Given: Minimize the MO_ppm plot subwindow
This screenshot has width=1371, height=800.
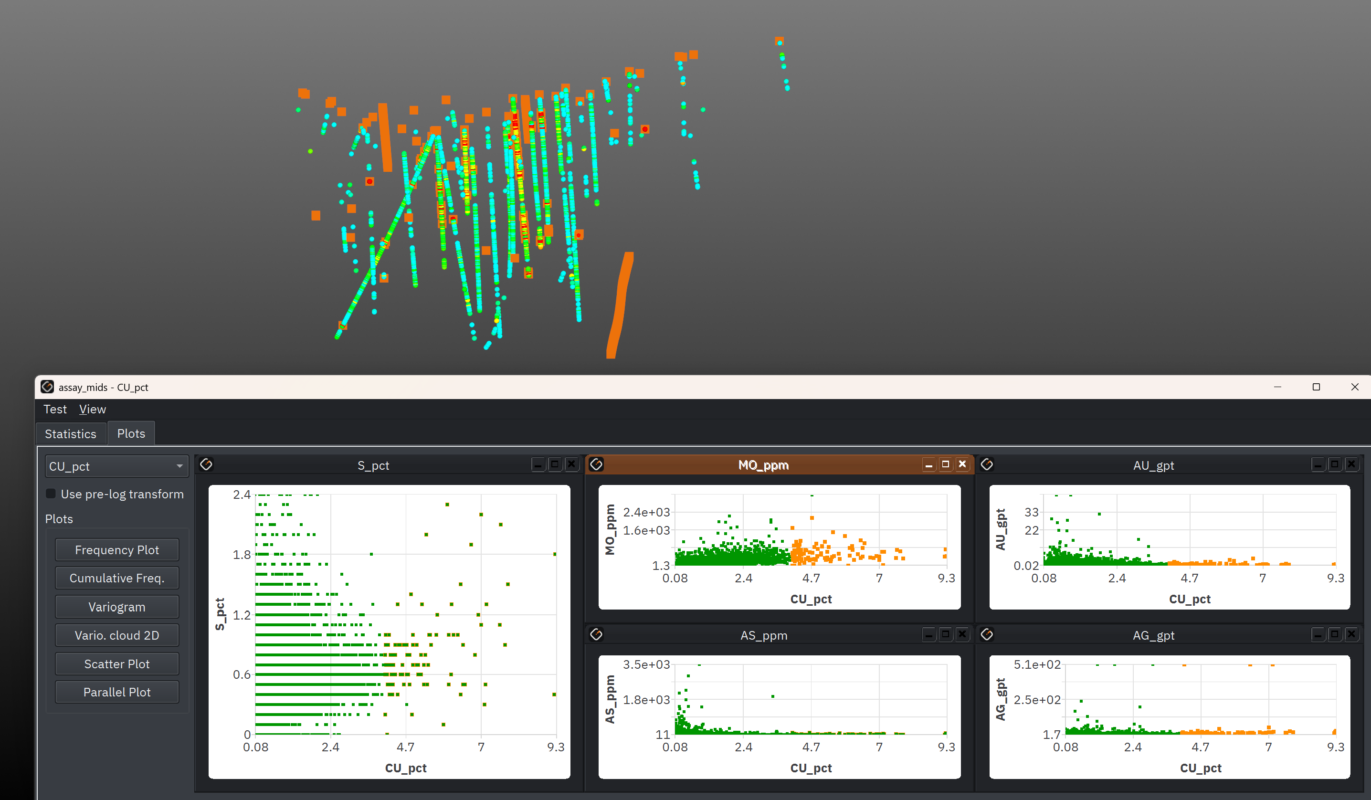Looking at the screenshot, I should [x=928, y=465].
